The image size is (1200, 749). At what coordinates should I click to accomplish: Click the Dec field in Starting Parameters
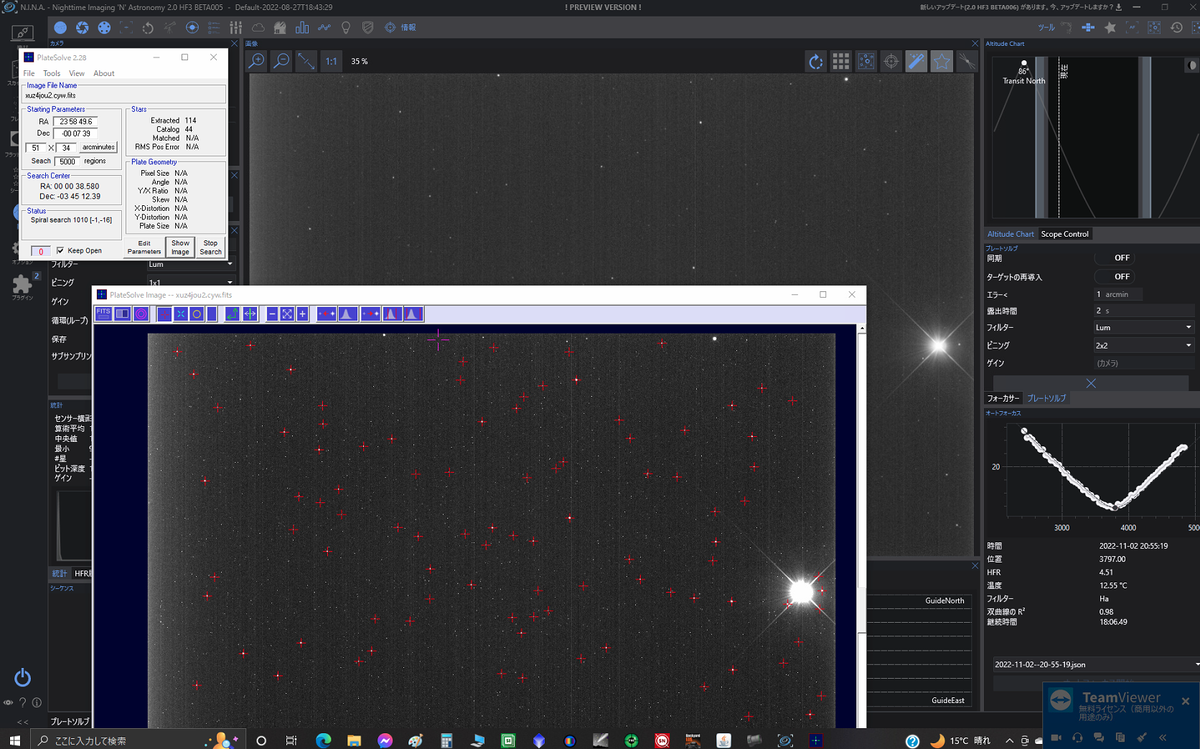click(x=75, y=133)
